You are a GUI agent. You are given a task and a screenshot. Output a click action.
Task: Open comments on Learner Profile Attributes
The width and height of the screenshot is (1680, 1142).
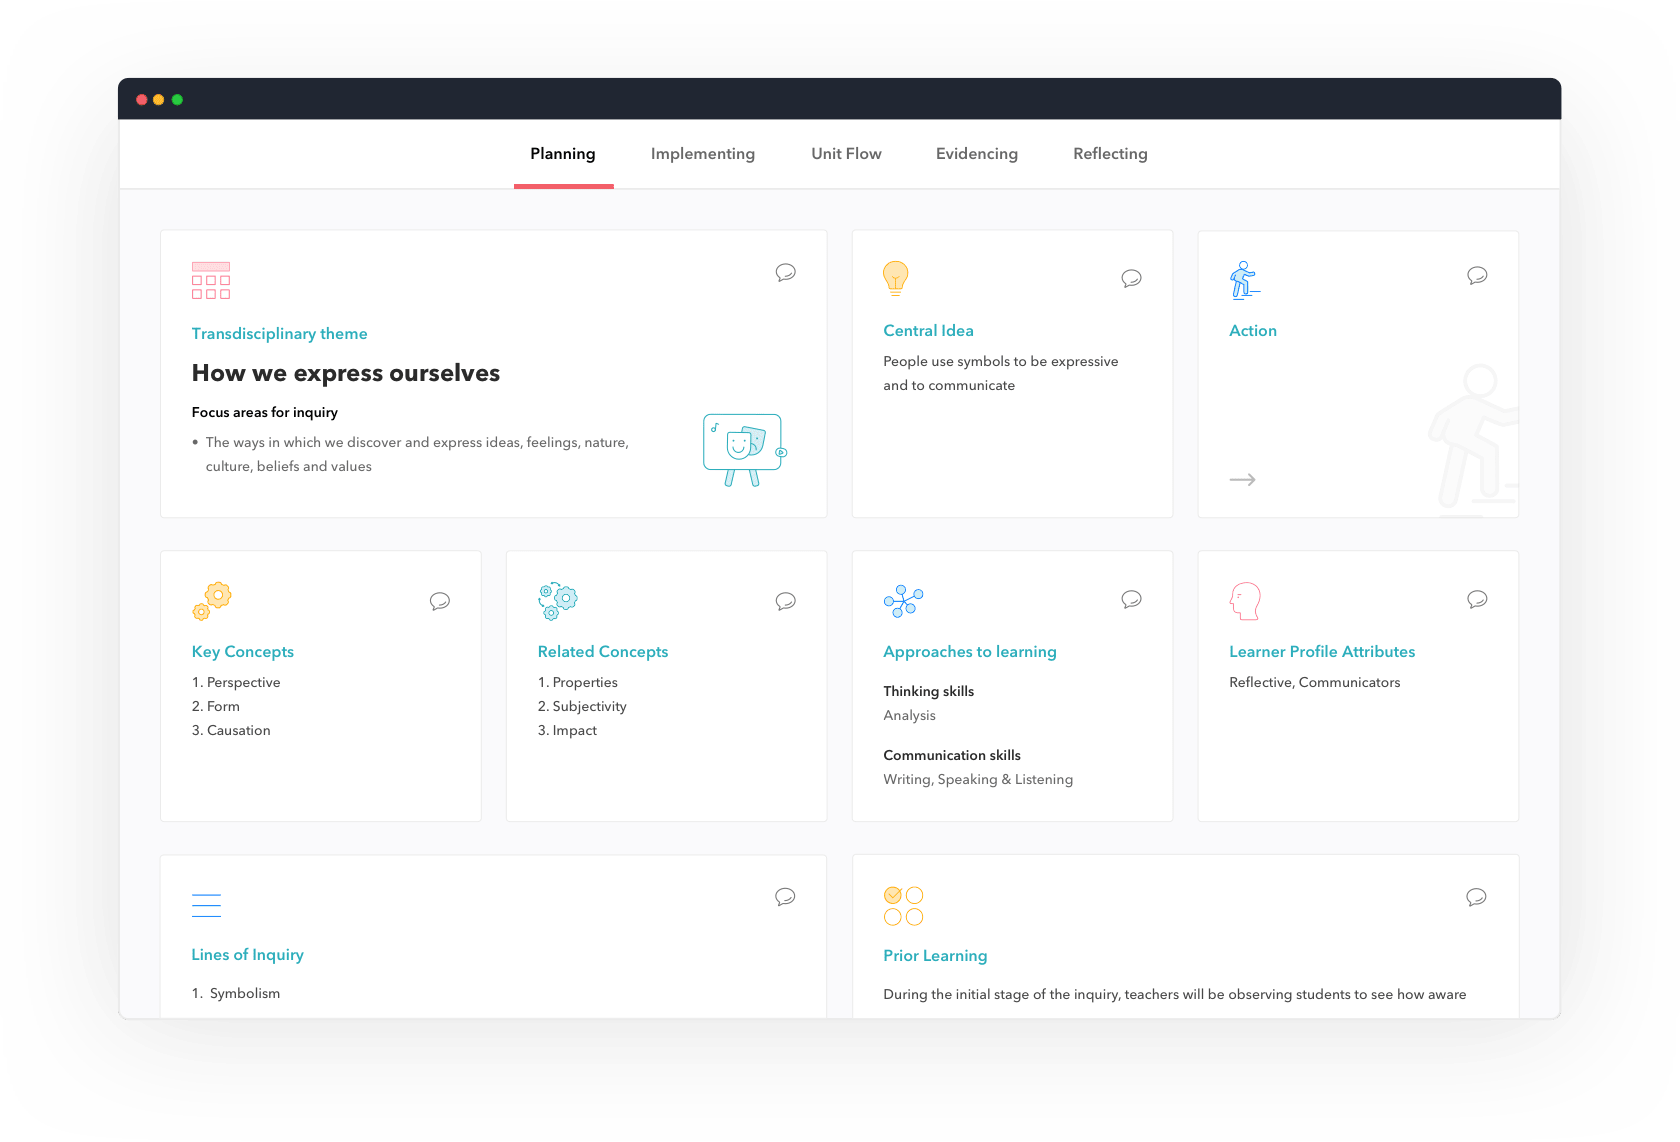tap(1477, 599)
